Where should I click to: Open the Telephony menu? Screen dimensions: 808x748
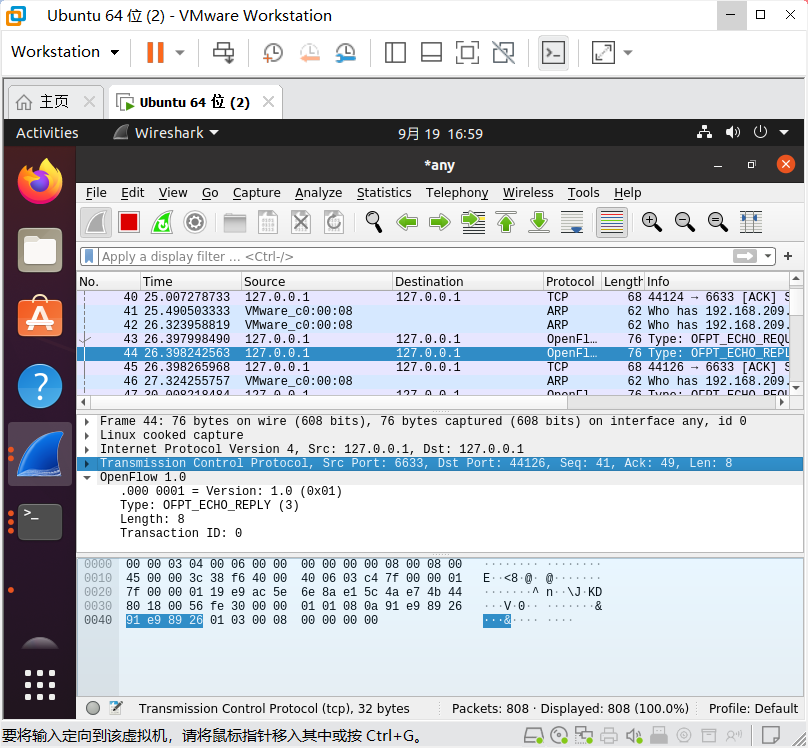(x=457, y=193)
